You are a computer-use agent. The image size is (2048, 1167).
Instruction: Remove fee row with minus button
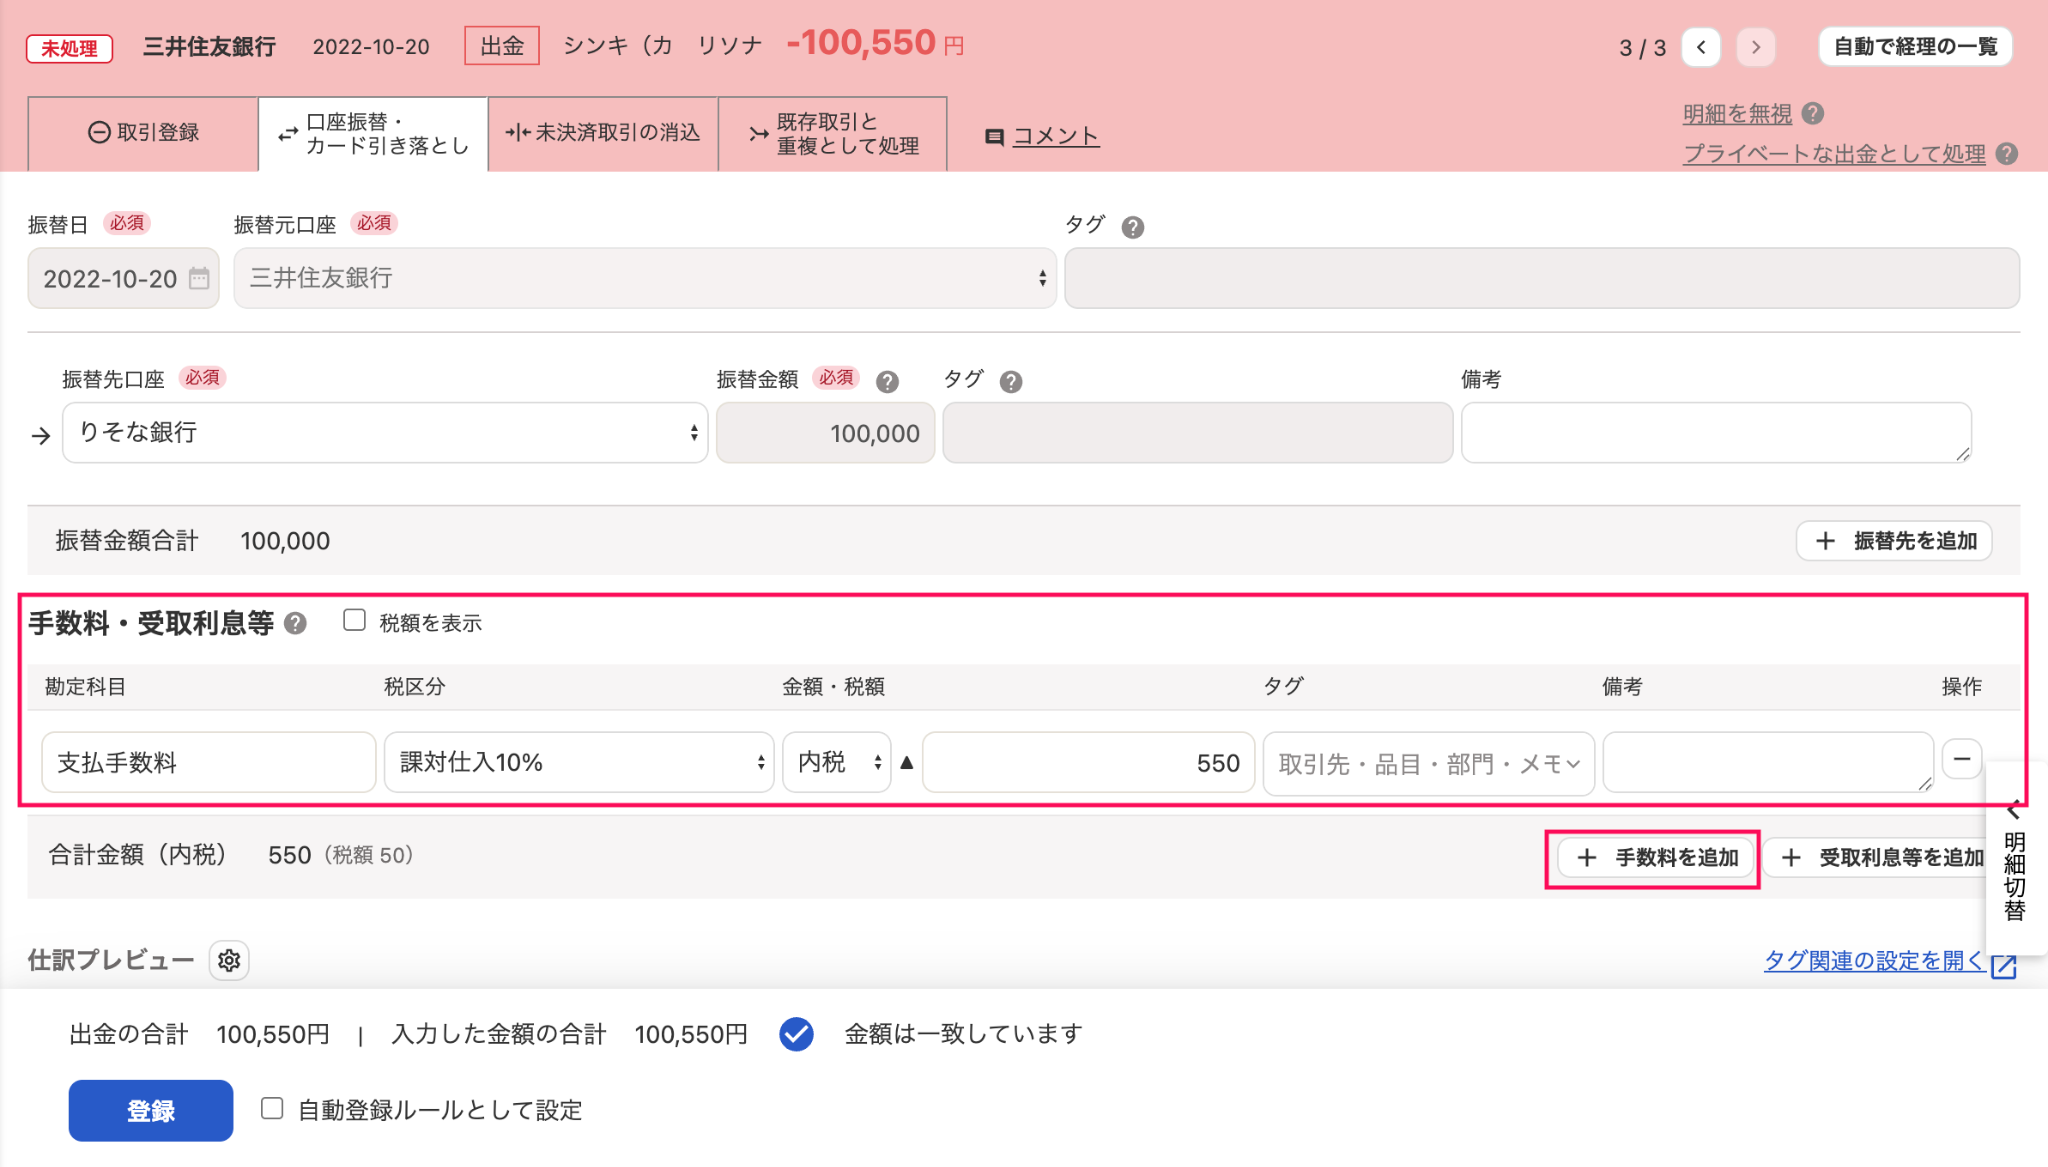point(1962,759)
